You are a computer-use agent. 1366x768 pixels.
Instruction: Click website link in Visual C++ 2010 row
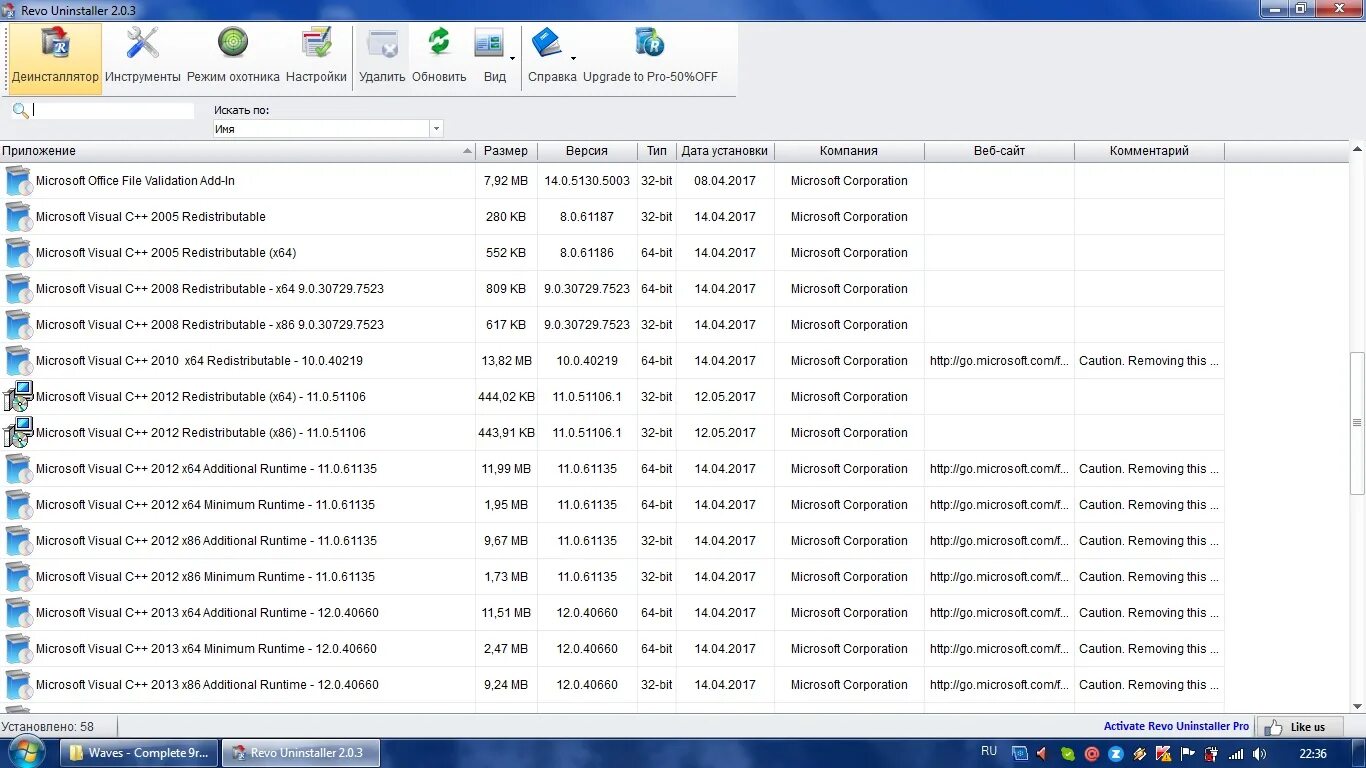click(999, 361)
